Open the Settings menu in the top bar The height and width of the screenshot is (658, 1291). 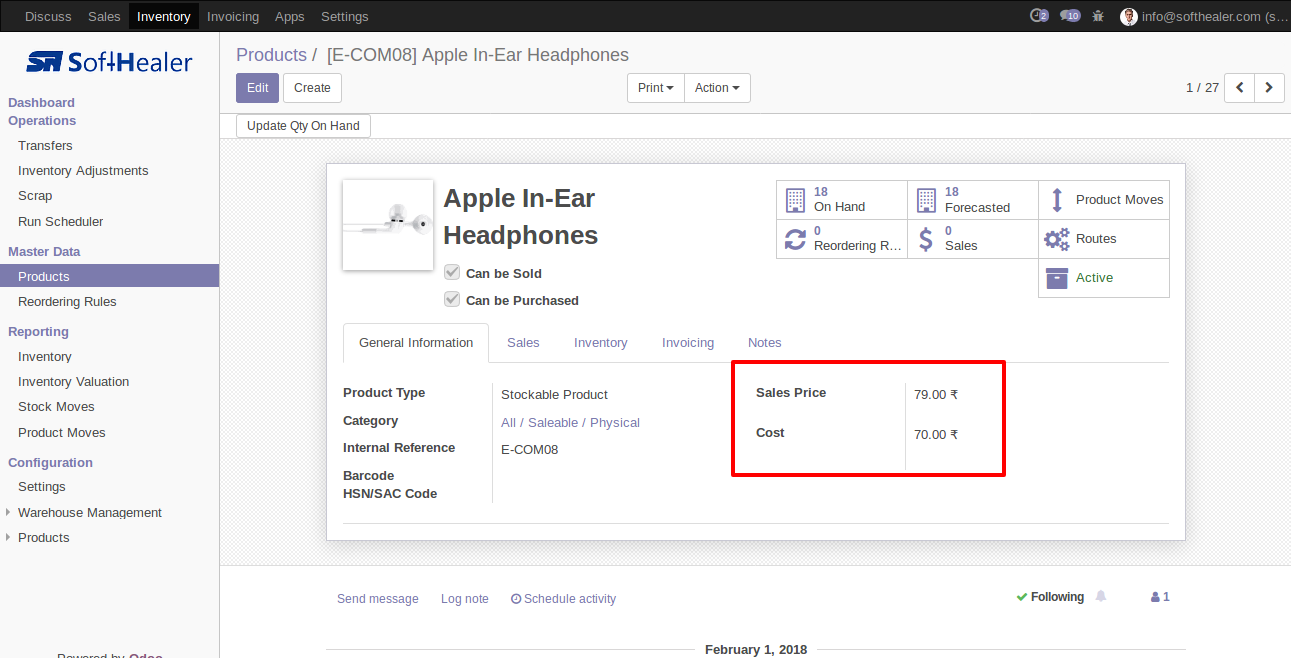coord(345,16)
